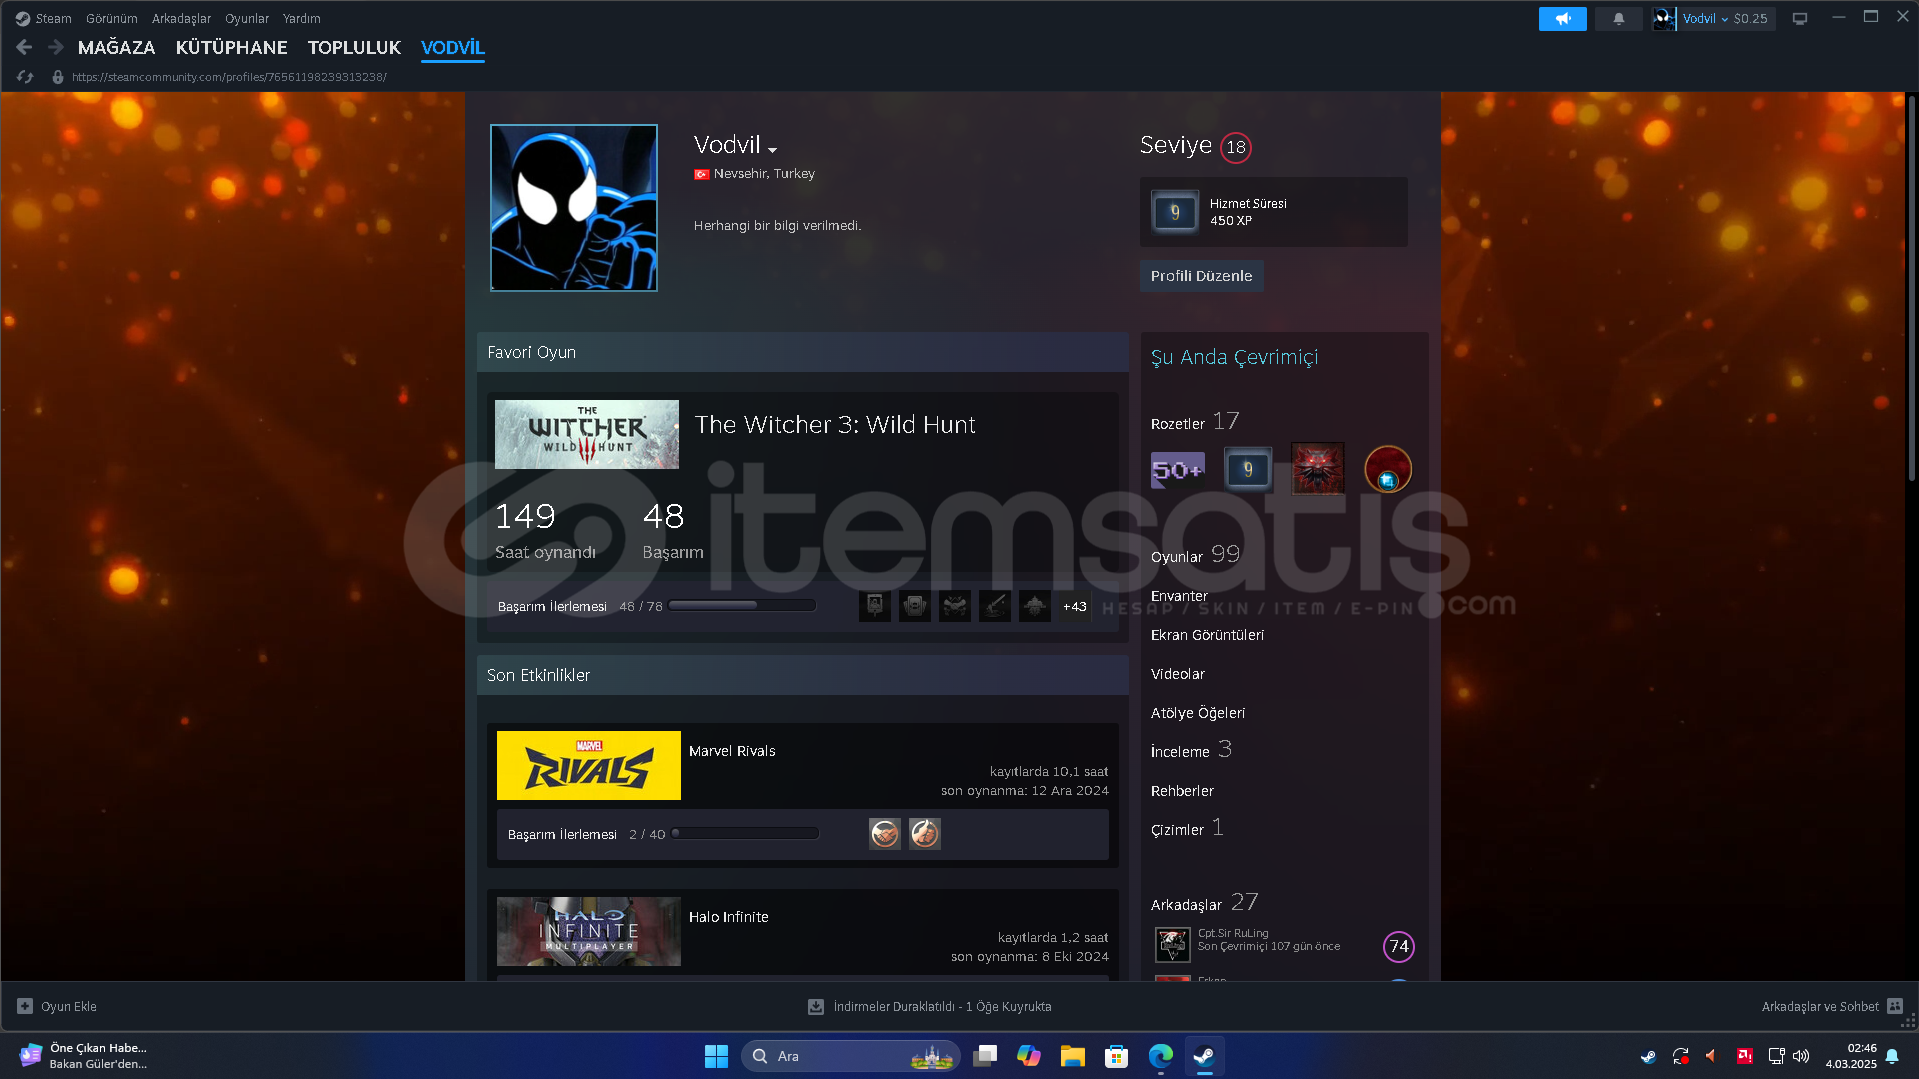Open the Videolar link
The width and height of the screenshot is (1919, 1079).
pos(1178,674)
